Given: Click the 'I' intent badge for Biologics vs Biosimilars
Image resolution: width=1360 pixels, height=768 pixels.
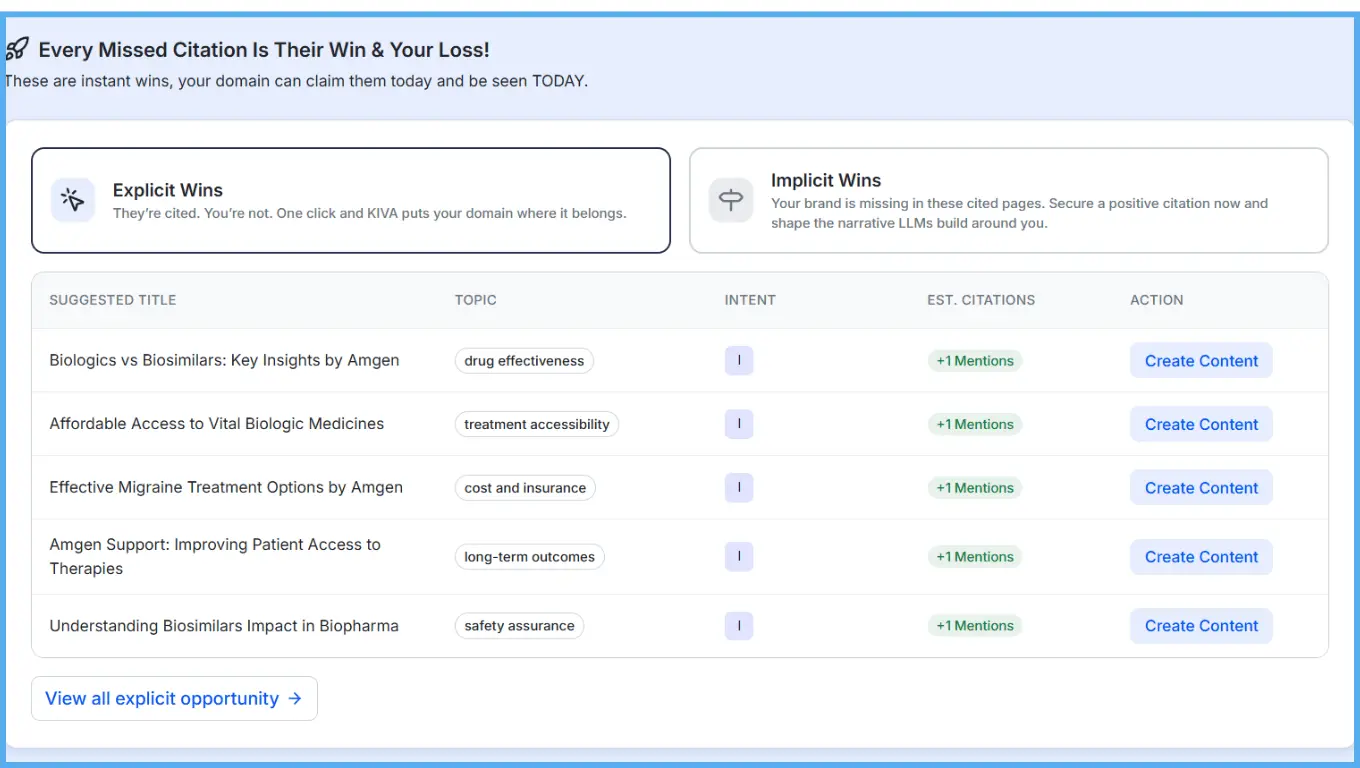Looking at the screenshot, I should point(739,360).
